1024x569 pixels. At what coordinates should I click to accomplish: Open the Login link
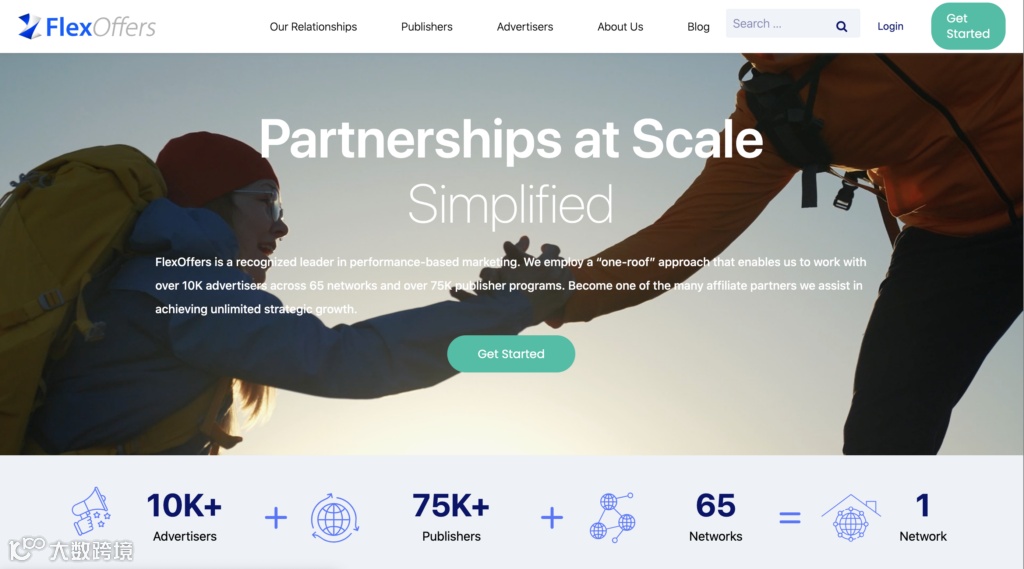[890, 26]
